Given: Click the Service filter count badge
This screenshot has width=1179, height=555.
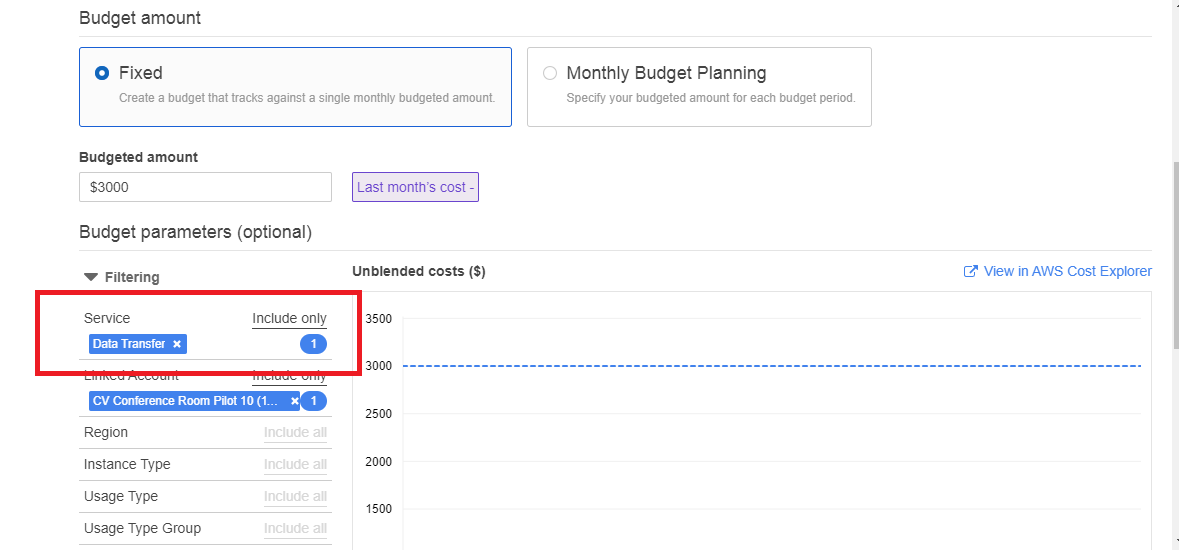Looking at the screenshot, I should click(313, 344).
